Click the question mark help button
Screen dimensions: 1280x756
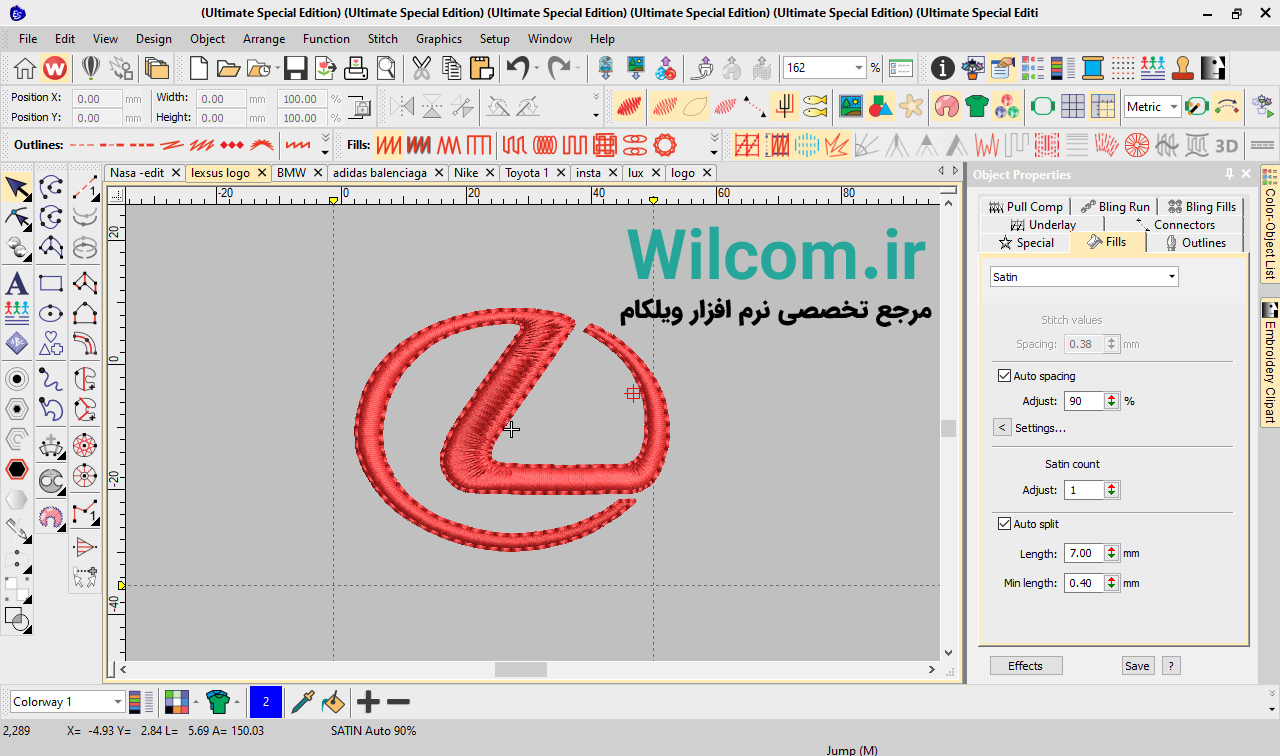(x=1170, y=666)
